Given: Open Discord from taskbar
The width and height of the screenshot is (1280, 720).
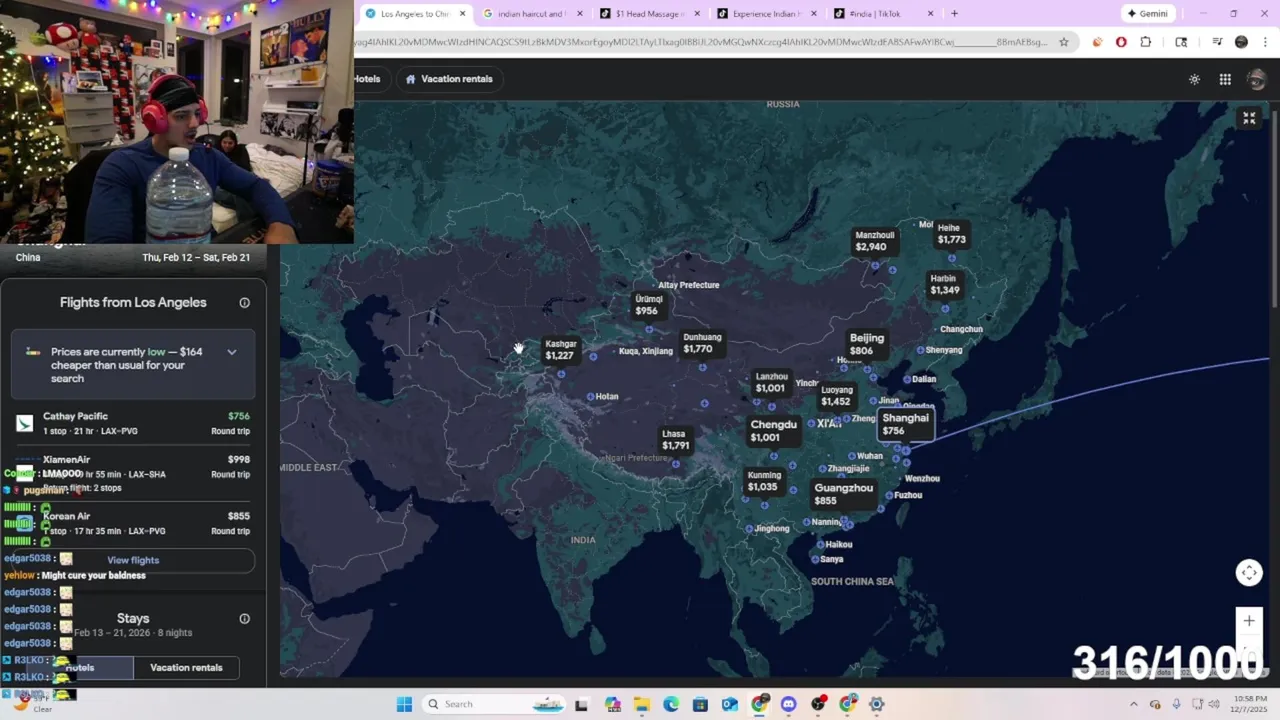Looking at the screenshot, I should click(789, 704).
